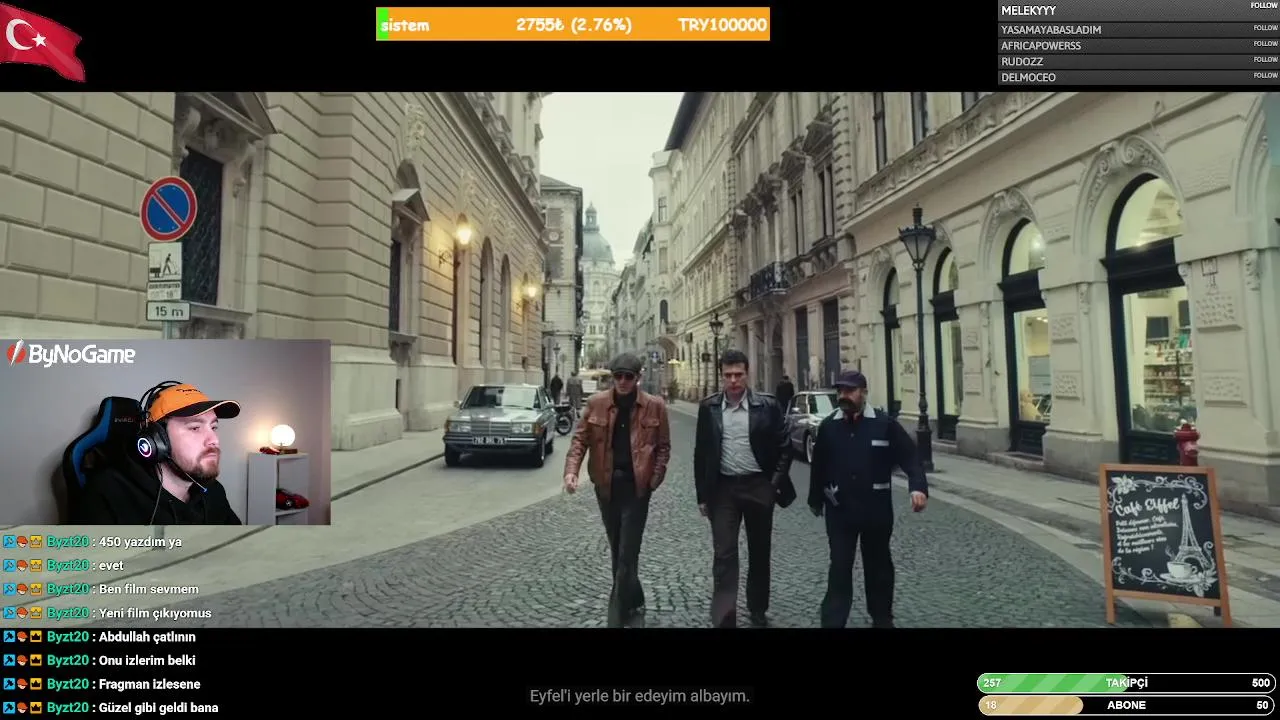Click the ByNoGame logo on the webcam
1280x720 pixels.
pos(70,354)
